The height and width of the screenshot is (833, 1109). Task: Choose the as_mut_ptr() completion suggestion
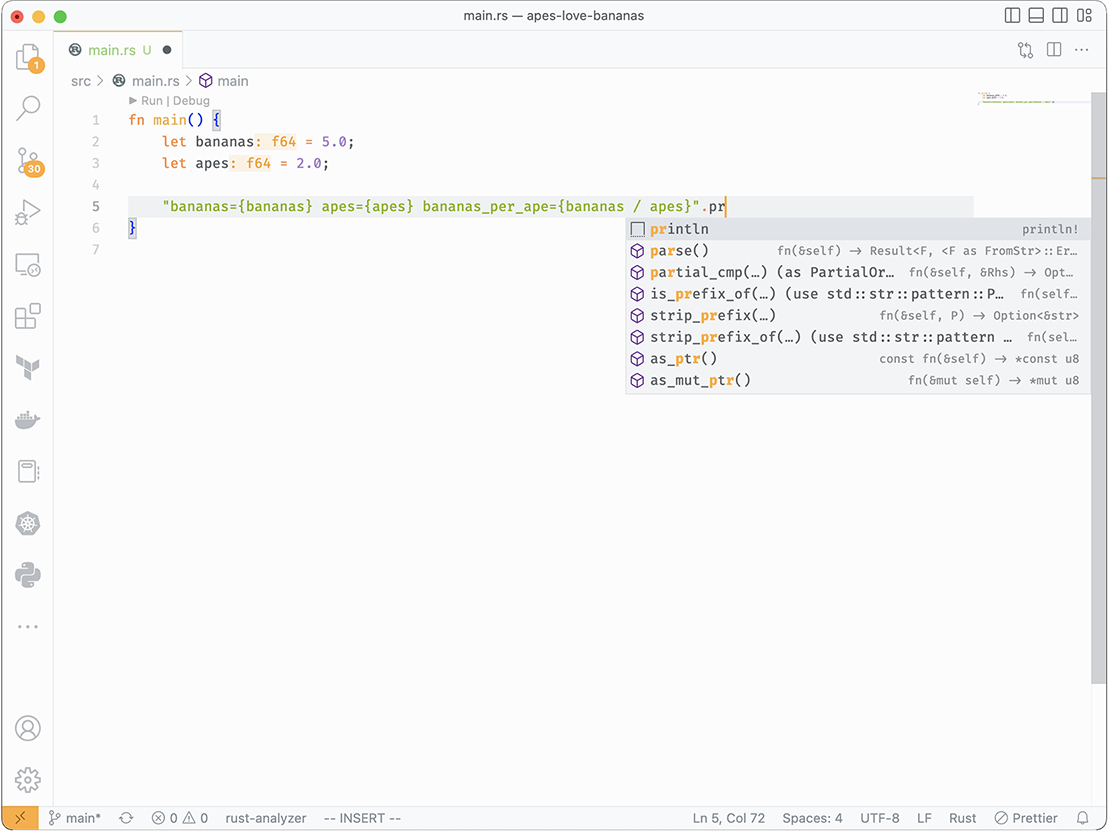tap(857, 380)
